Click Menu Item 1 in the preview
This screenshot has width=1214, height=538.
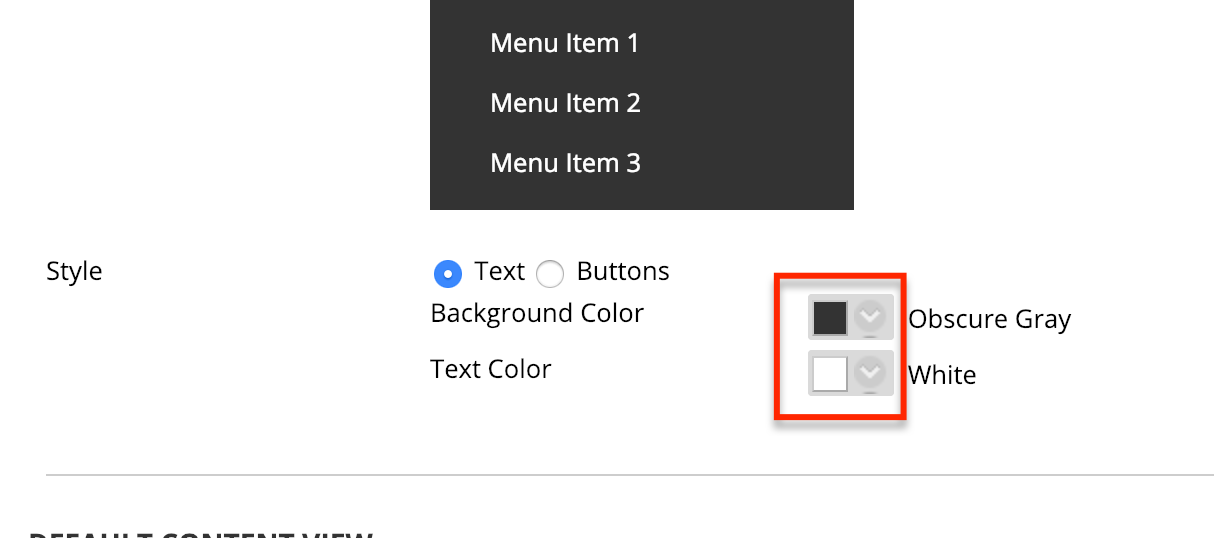point(564,43)
